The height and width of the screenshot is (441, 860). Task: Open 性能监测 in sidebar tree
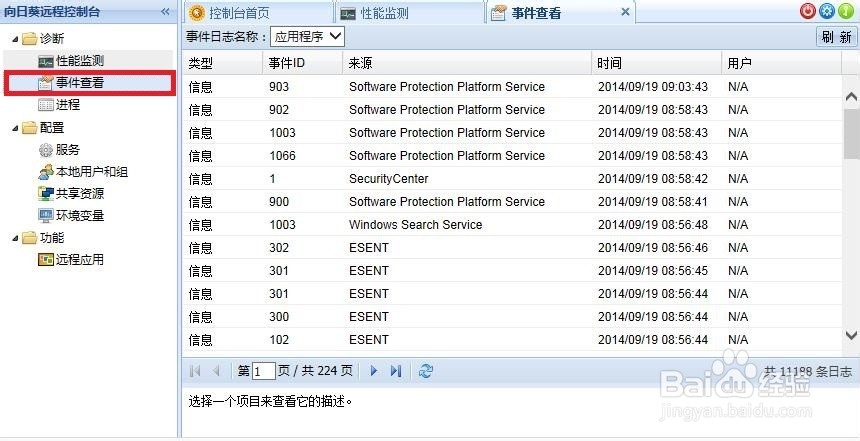click(79, 61)
